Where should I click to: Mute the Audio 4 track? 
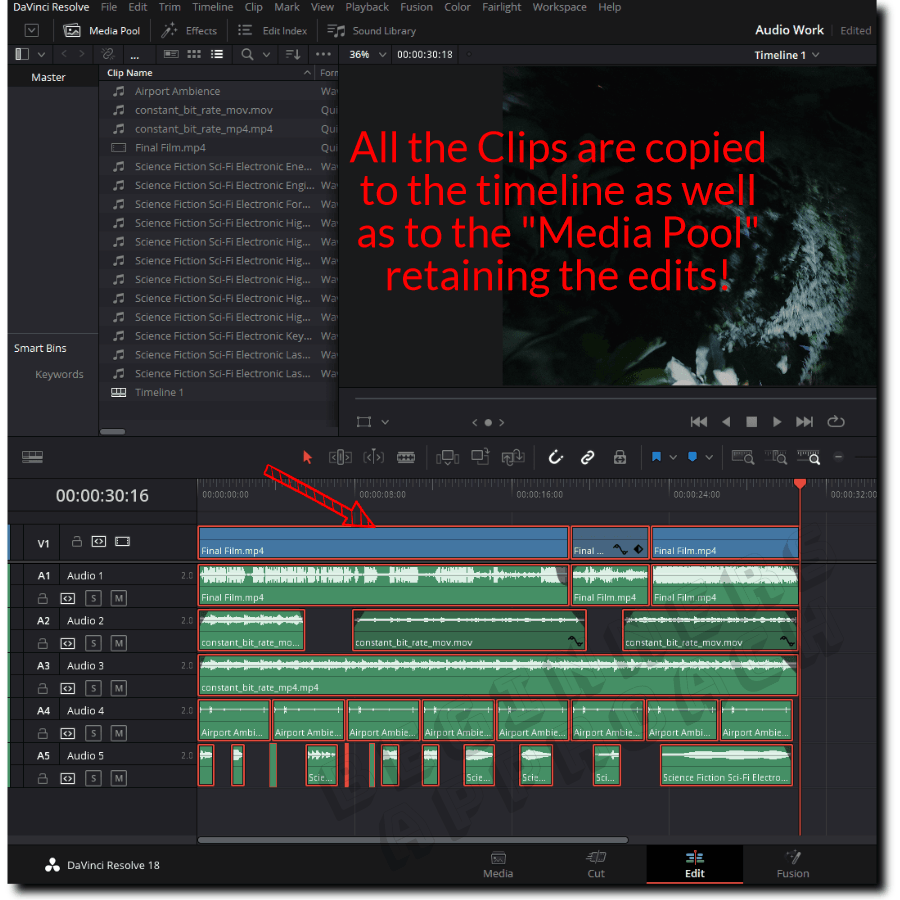(x=119, y=733)
